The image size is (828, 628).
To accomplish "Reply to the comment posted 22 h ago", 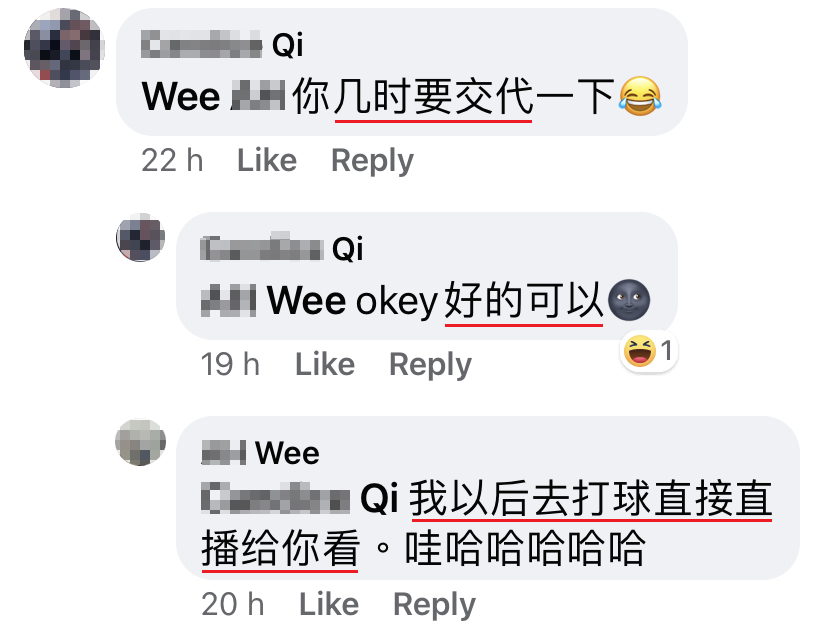I will tap(372, 161).
